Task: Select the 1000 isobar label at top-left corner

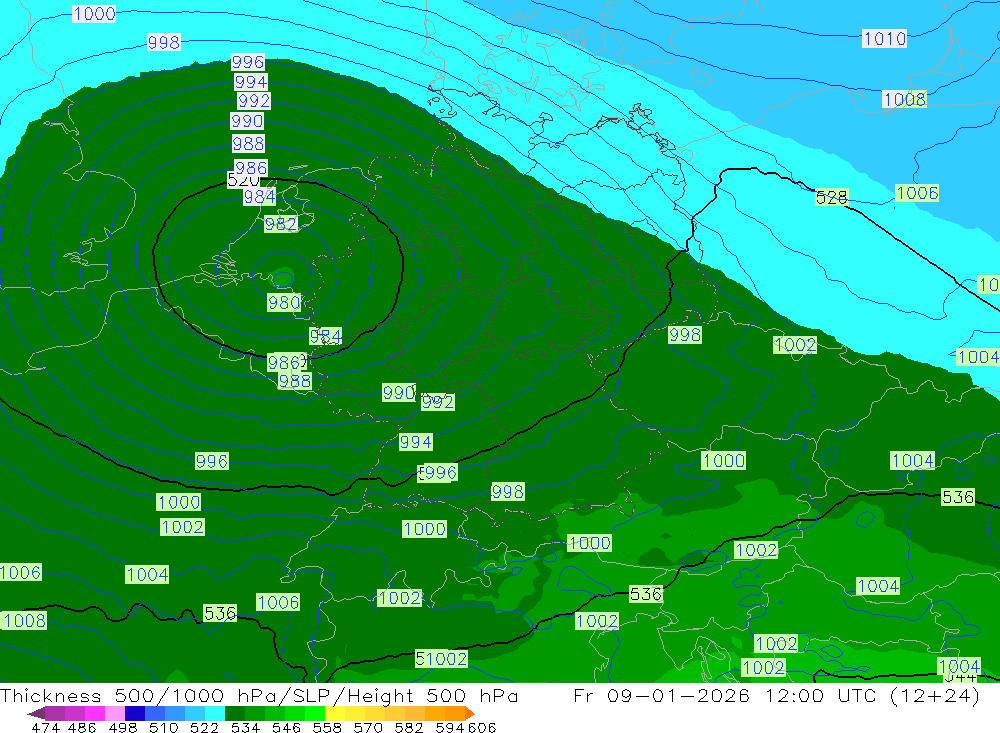Action: click(94, 13)
